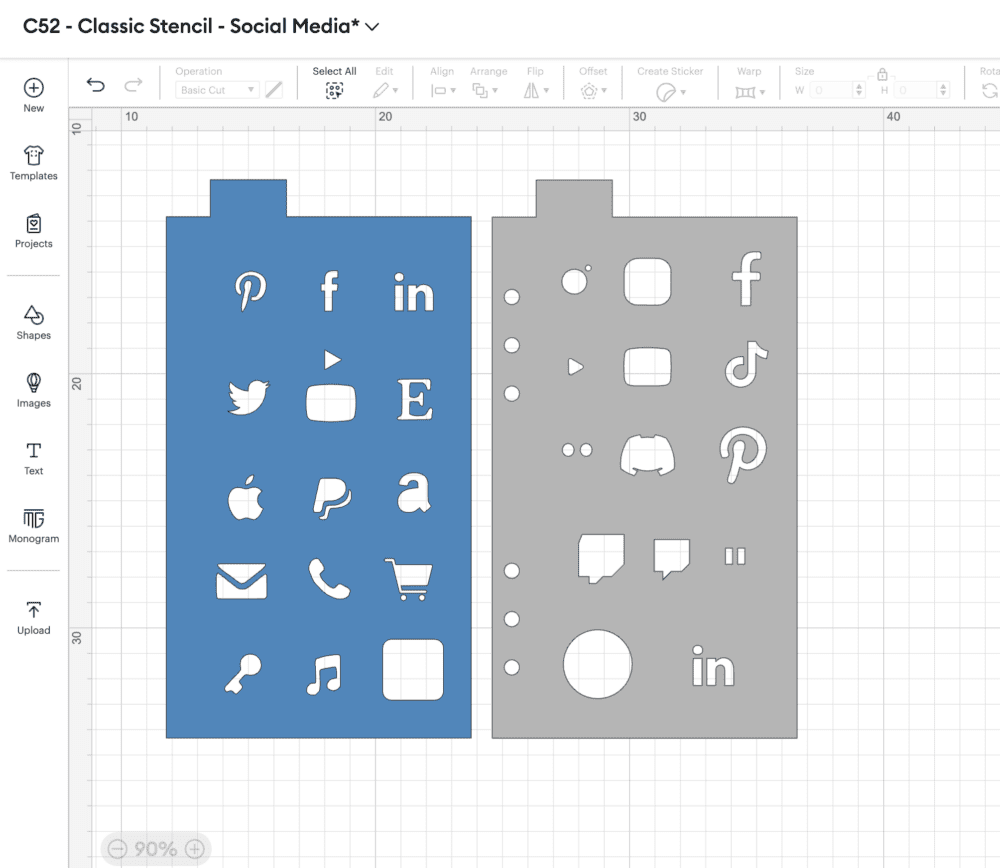Click the operation color swatch
The width and height of the screenshot is (1000, 868).
click(273, 90)
